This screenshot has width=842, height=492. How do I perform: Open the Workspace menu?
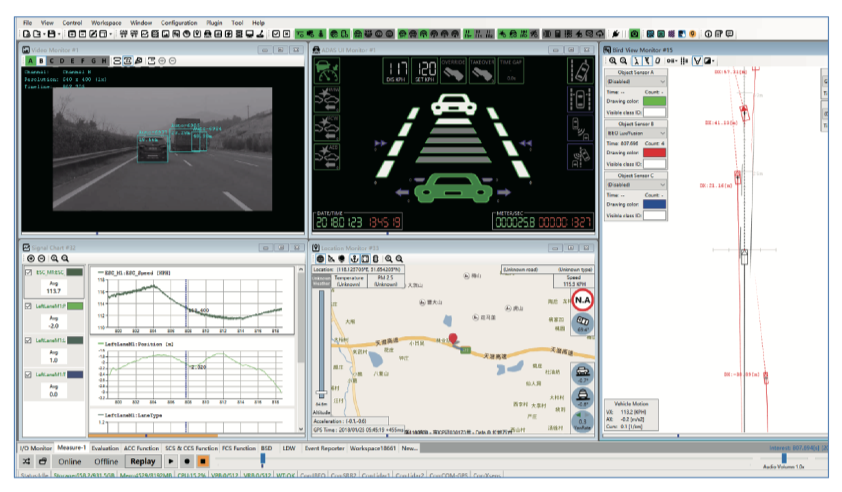(x=106, y=23)
